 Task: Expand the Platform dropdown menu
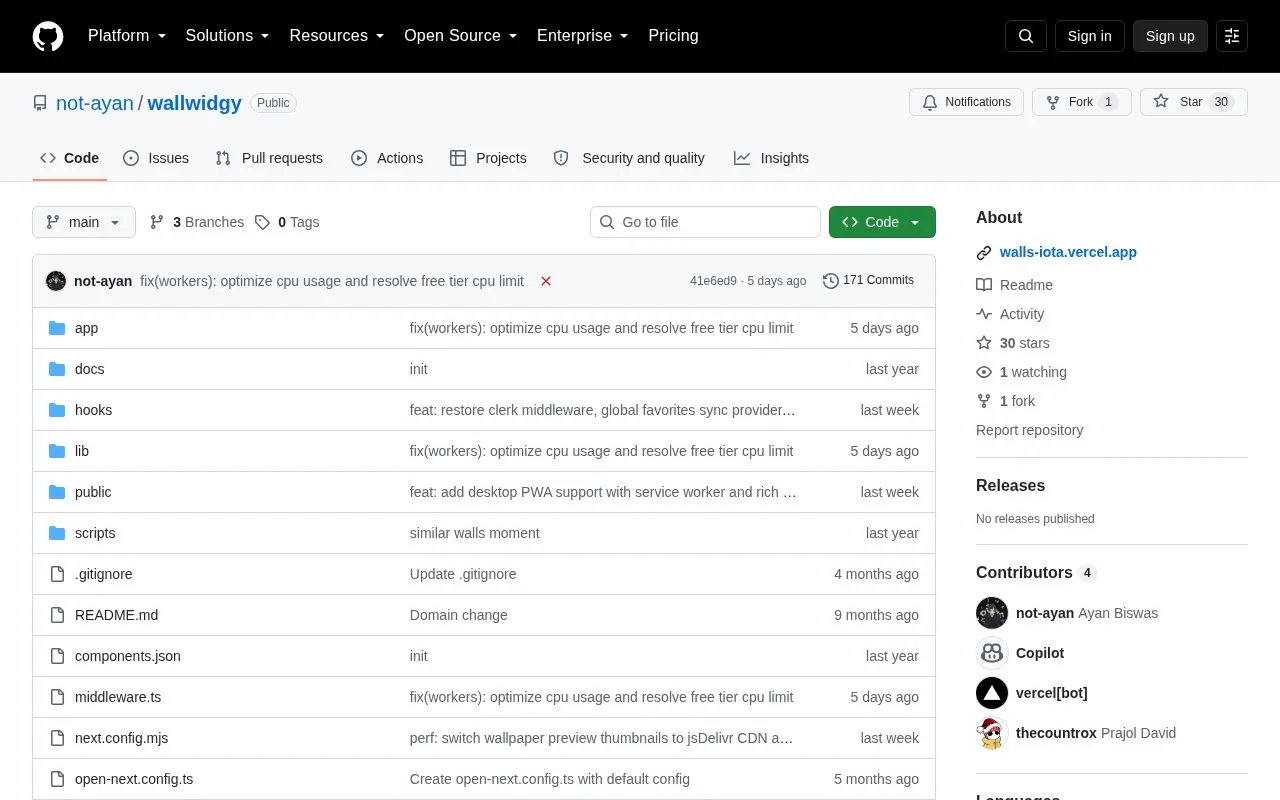click(x=127, y=36)
